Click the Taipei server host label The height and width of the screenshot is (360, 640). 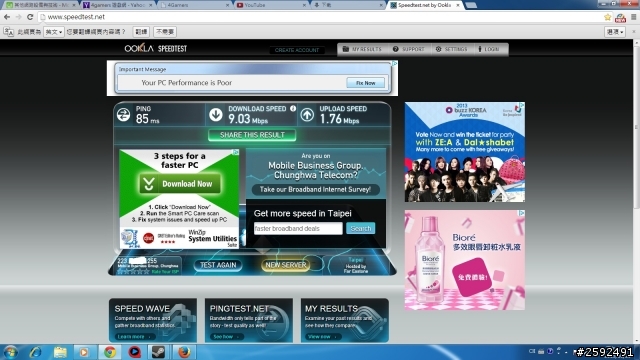pos(356,265)
